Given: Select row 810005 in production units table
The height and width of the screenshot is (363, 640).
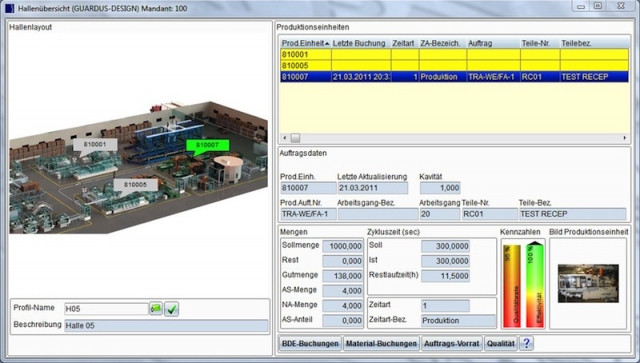Looking at the screenshot, I should coord(454,65).
